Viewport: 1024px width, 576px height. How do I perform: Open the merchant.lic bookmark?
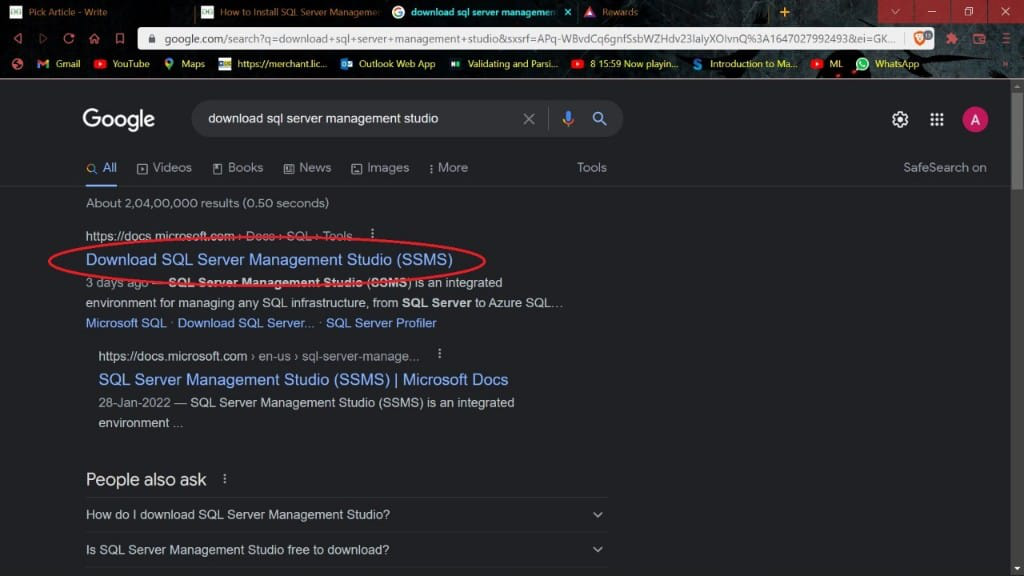(273, 63)
